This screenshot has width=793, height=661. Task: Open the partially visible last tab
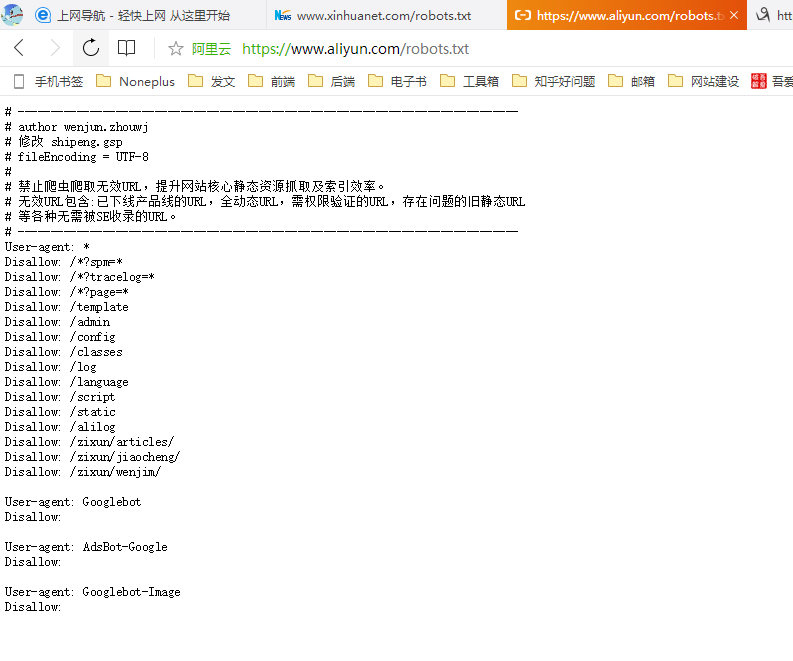point(771,15)
